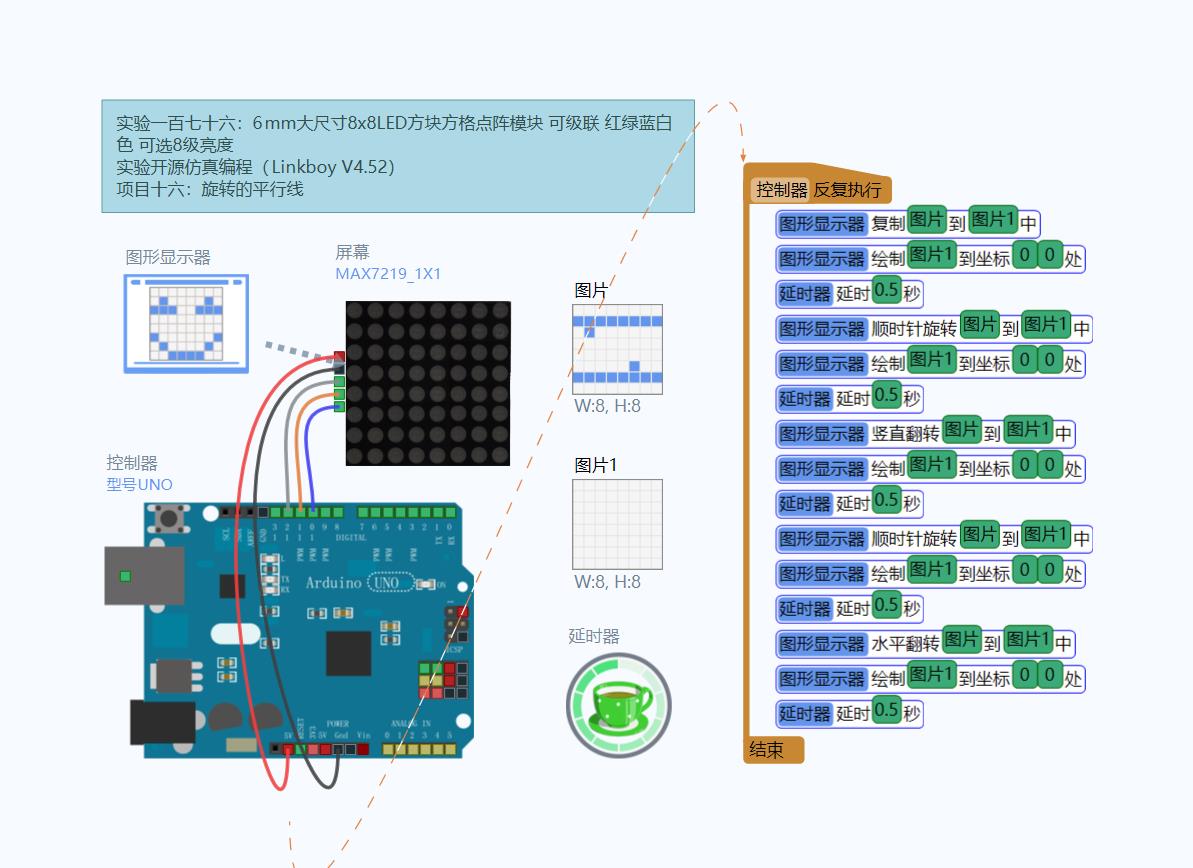Select the last 延时 0.5 秒 block before 结束
Viewport: 1193px width, 868px height.
pos(849,713)
